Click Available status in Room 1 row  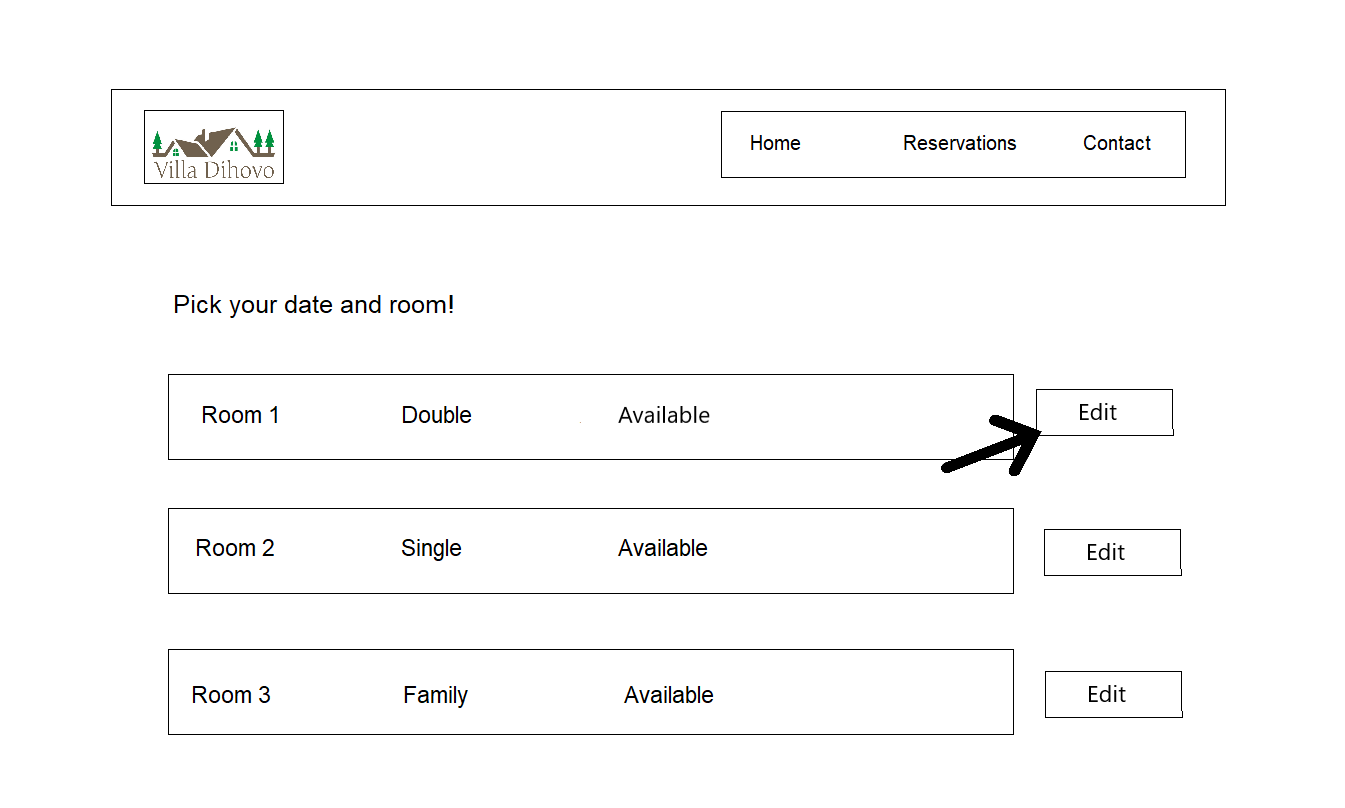pos(664,415)
